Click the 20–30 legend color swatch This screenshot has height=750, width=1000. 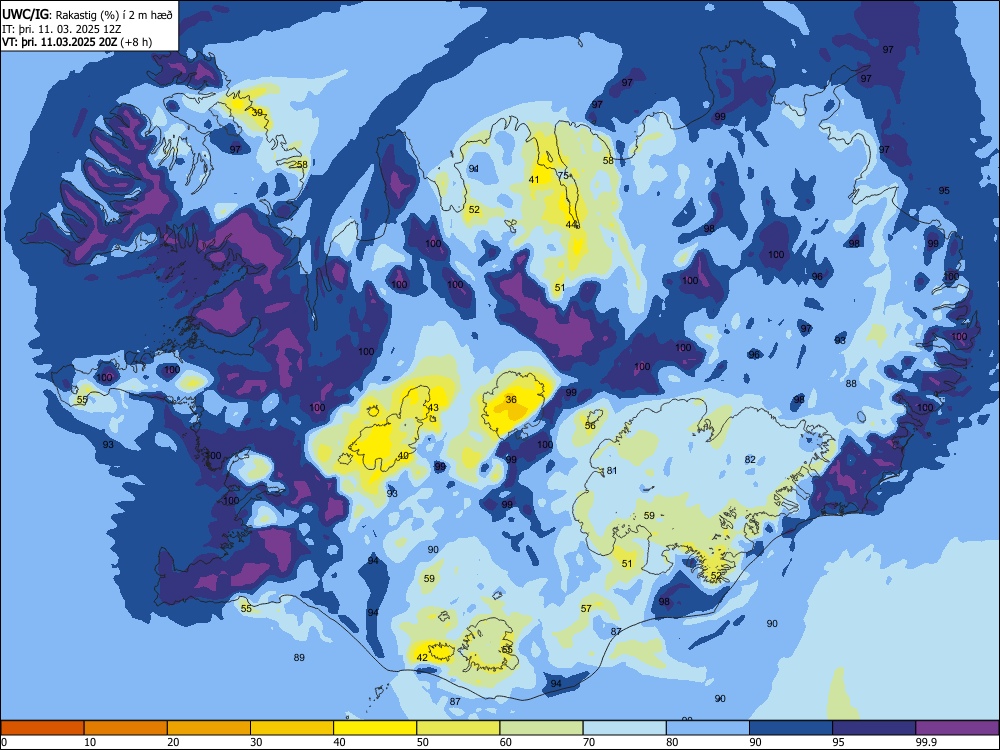209,728
